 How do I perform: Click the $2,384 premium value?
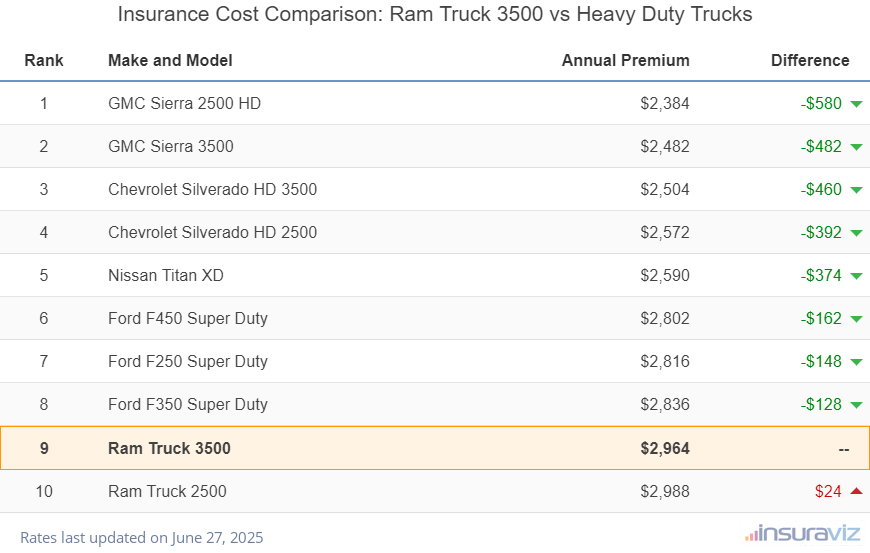click(665, 104)
